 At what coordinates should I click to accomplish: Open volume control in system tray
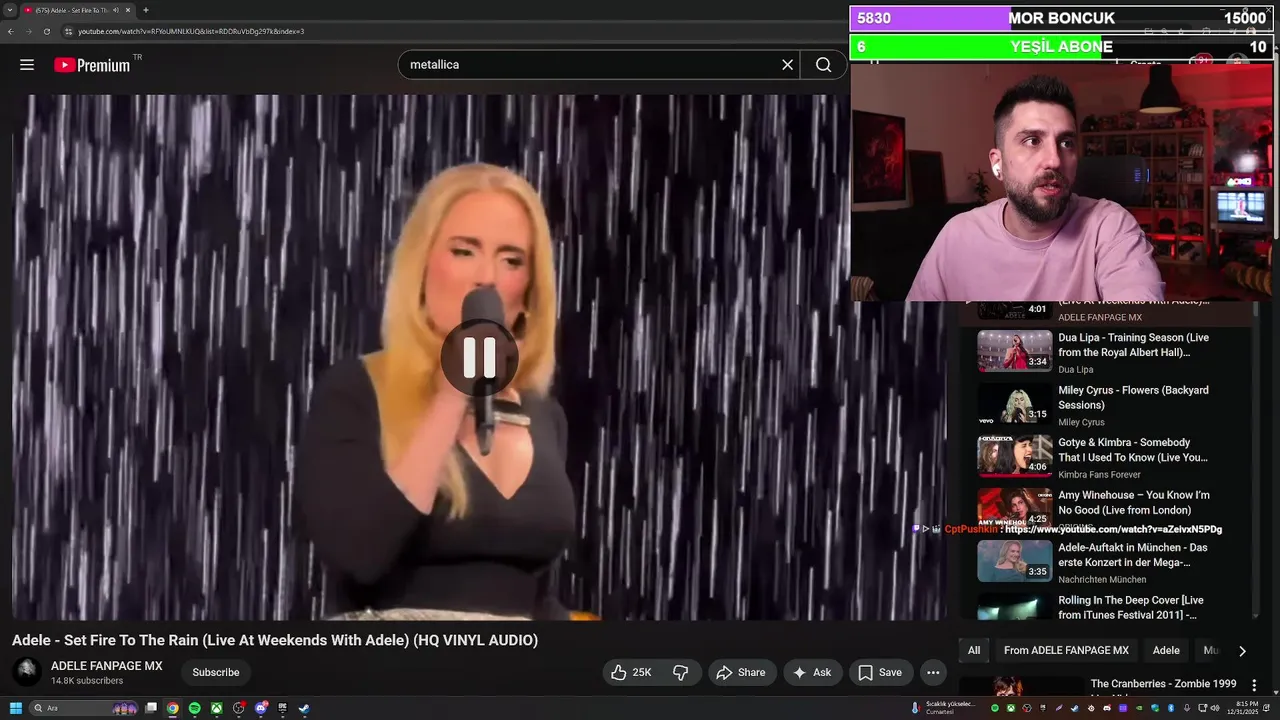pyautogui.click(x=1215, y=708)
